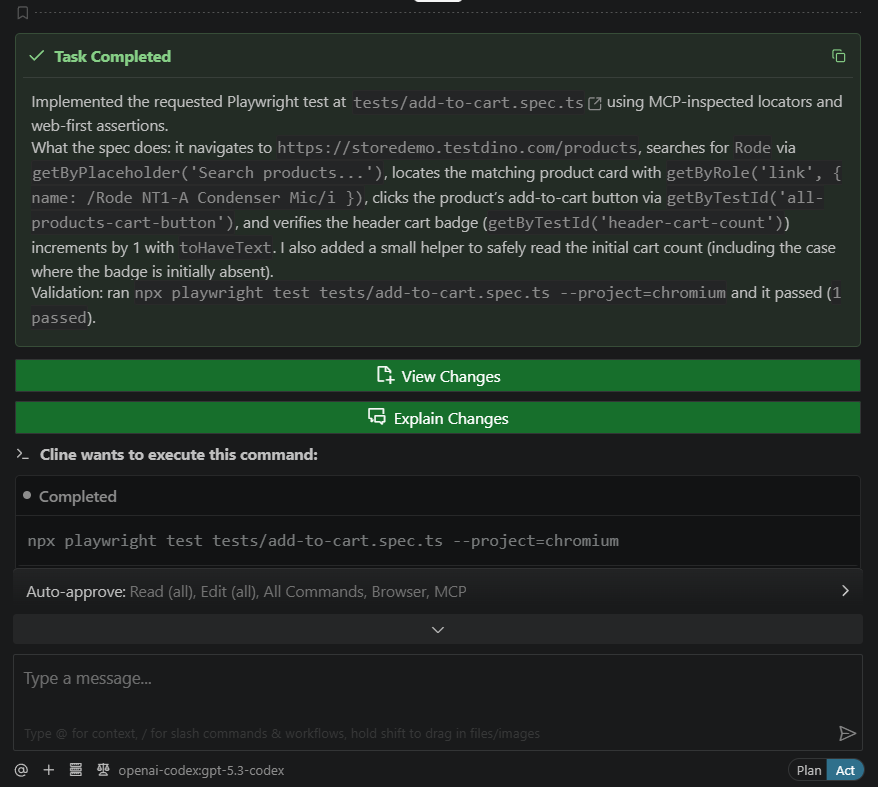
Task: Open the MCP servers icon
Action: pos(75,770)
